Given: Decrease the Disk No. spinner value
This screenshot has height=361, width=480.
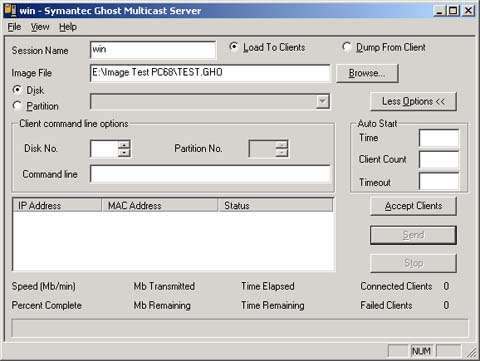Looking at the screenshot, I should 124,153.
